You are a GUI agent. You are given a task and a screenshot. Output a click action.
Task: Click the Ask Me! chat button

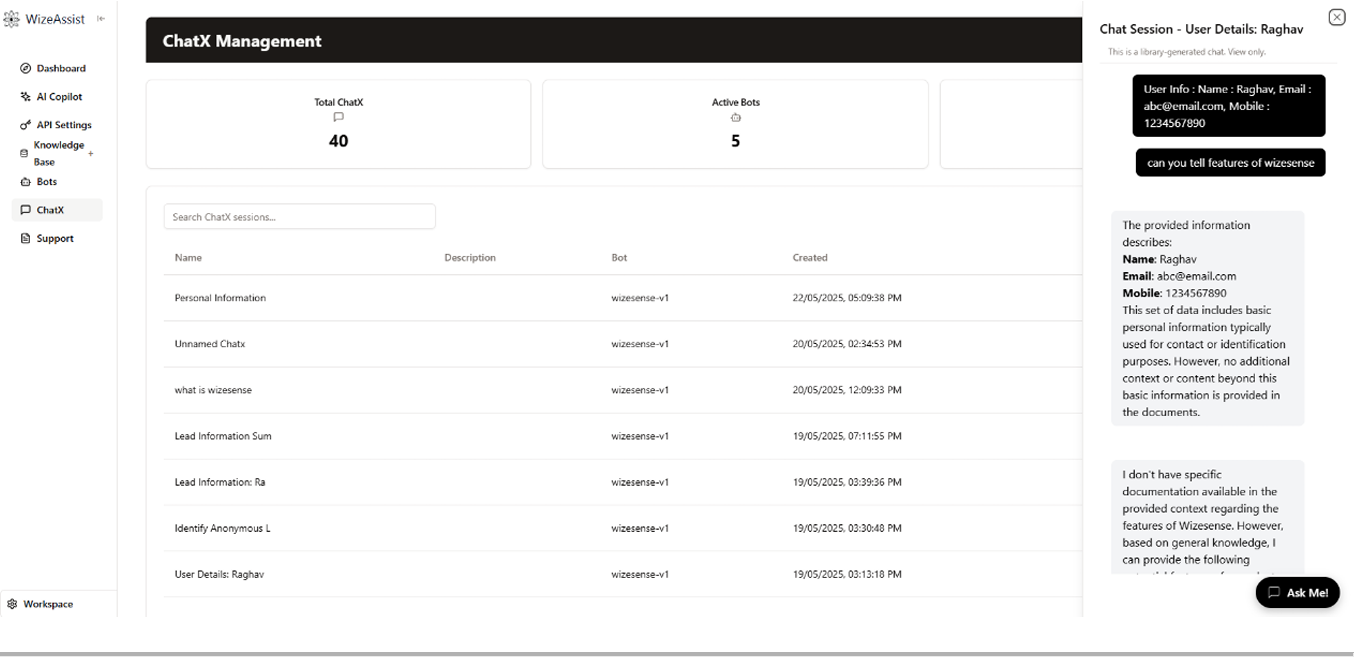click(x=1297, y=592)
